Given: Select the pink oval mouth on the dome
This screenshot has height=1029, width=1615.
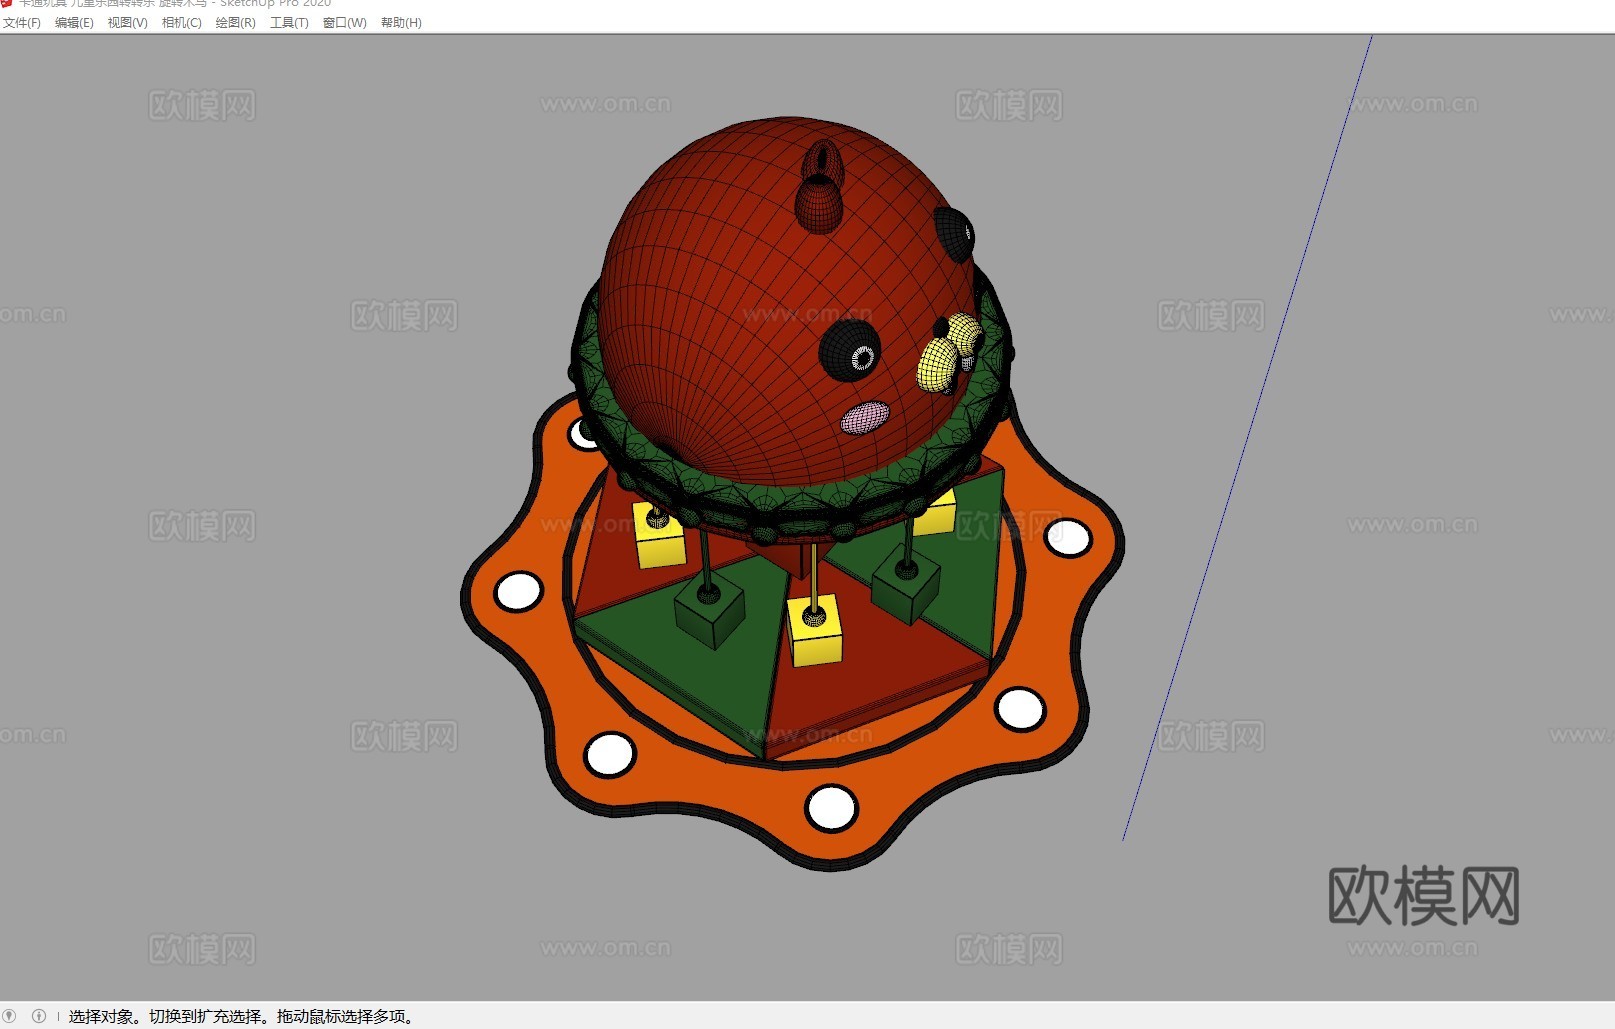Looking at the screenshot, I should 864,417.
